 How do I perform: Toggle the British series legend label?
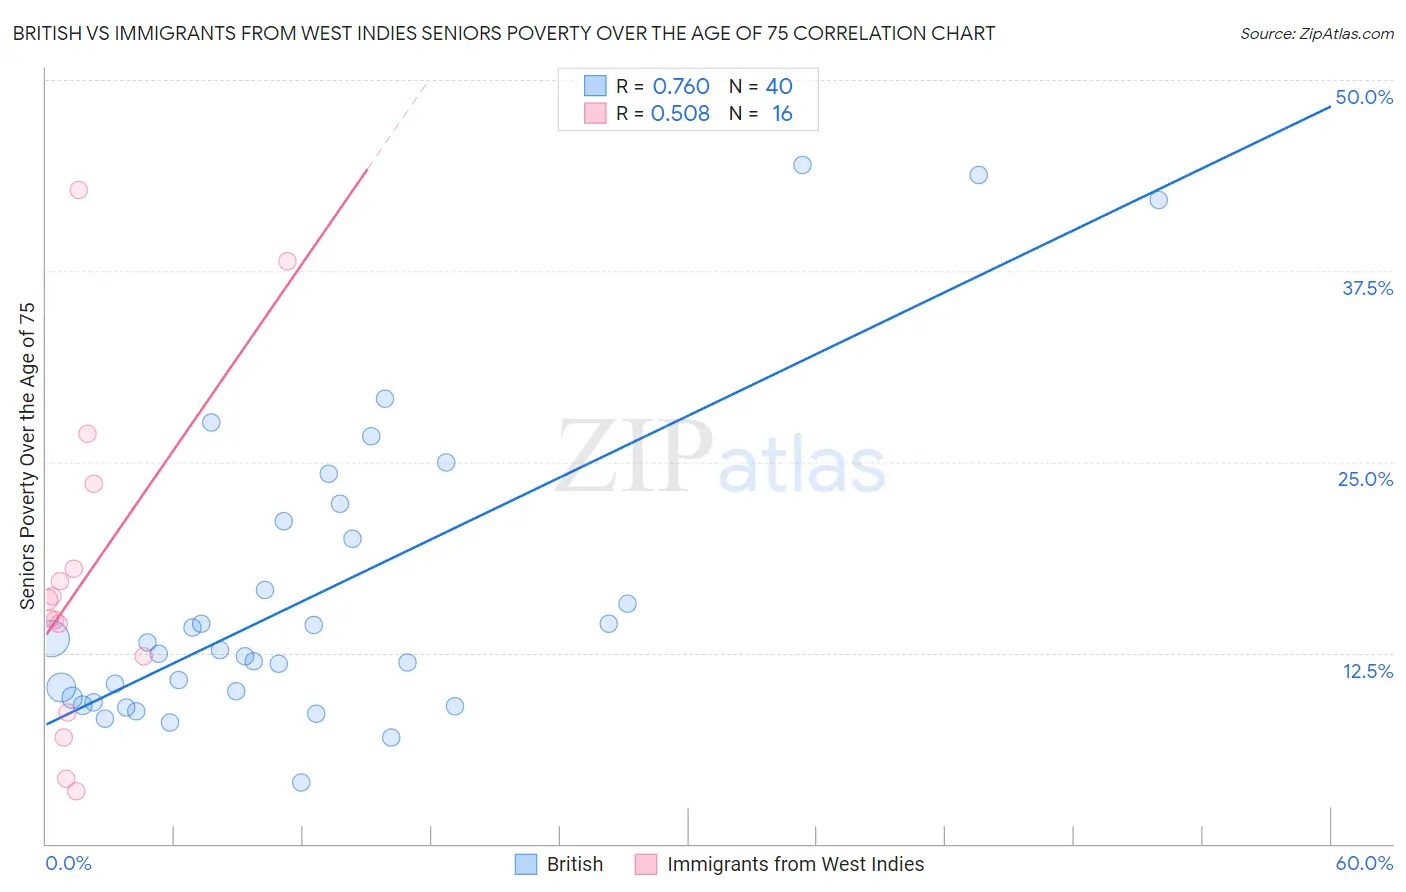point(574,864)
